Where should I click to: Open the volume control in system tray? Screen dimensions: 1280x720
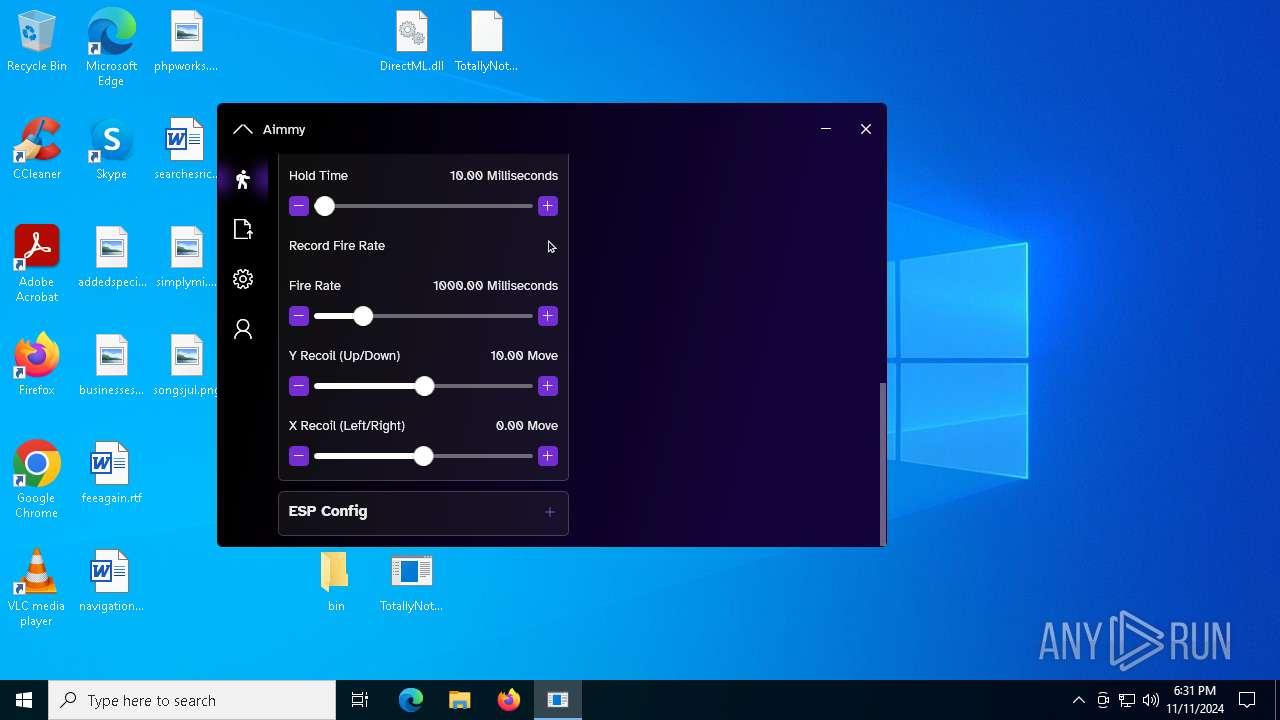click(1151, 700)
